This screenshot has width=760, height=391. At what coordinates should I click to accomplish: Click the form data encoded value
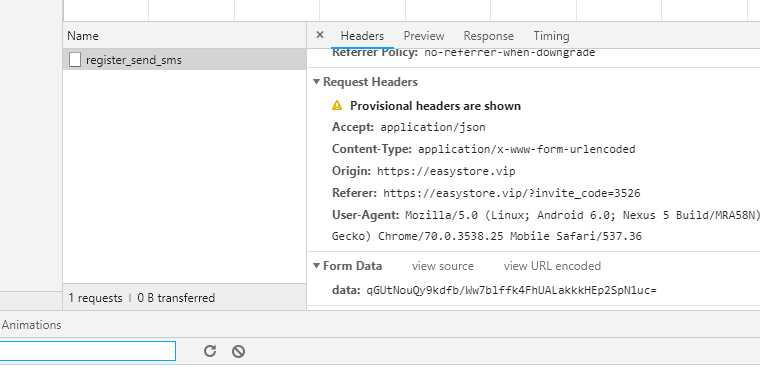511,290
